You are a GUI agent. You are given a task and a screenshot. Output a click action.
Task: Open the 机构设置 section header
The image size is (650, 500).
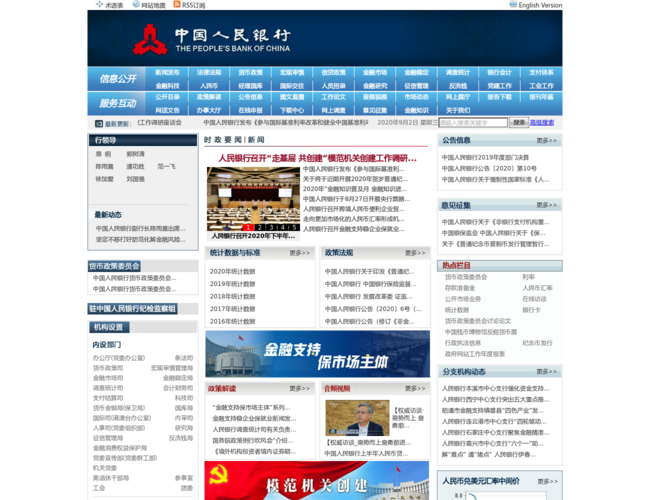pos(109,327)
